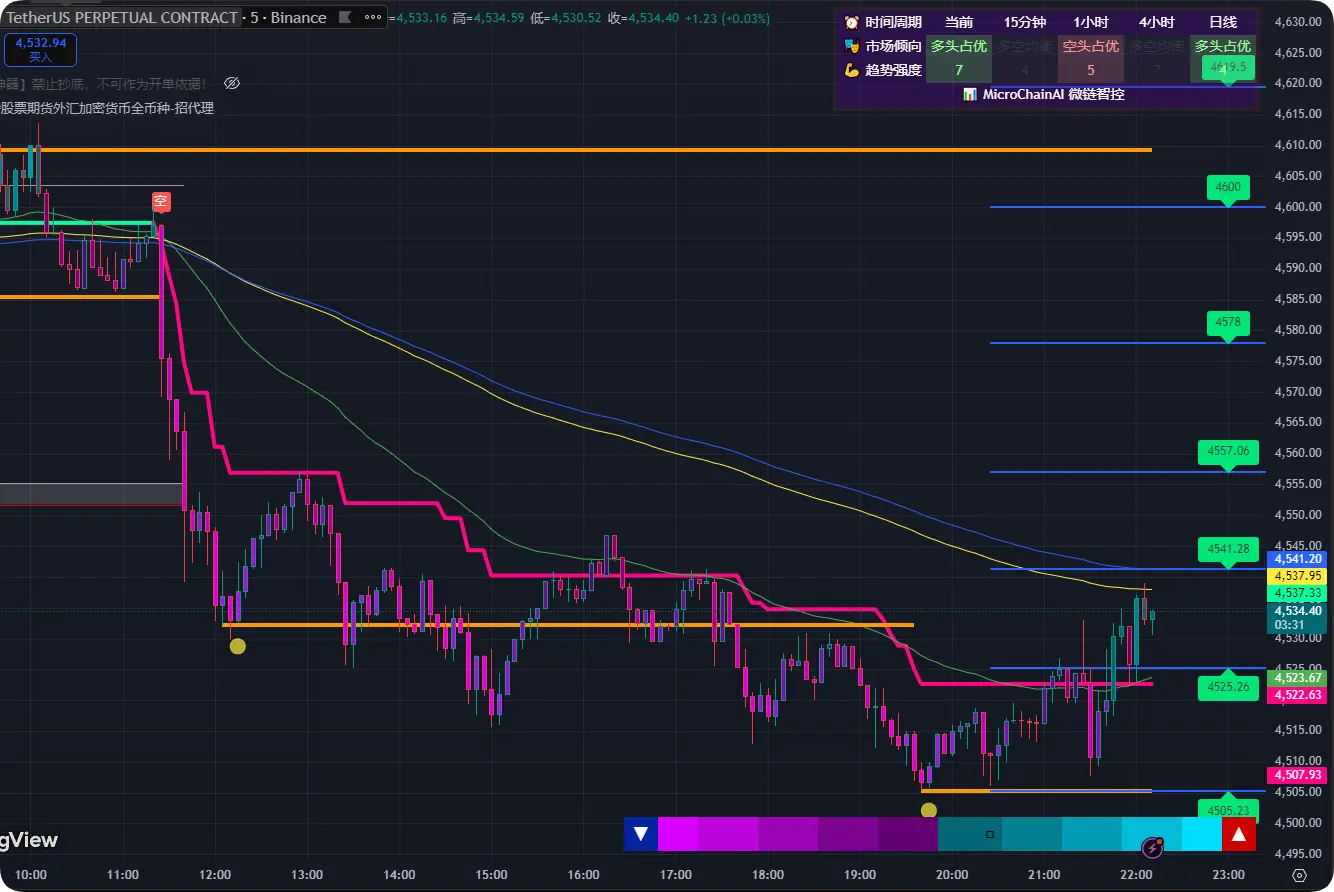Click the green 4541.28 price level label
The image size is (1334, 892).
click(x=1228, y=549)
